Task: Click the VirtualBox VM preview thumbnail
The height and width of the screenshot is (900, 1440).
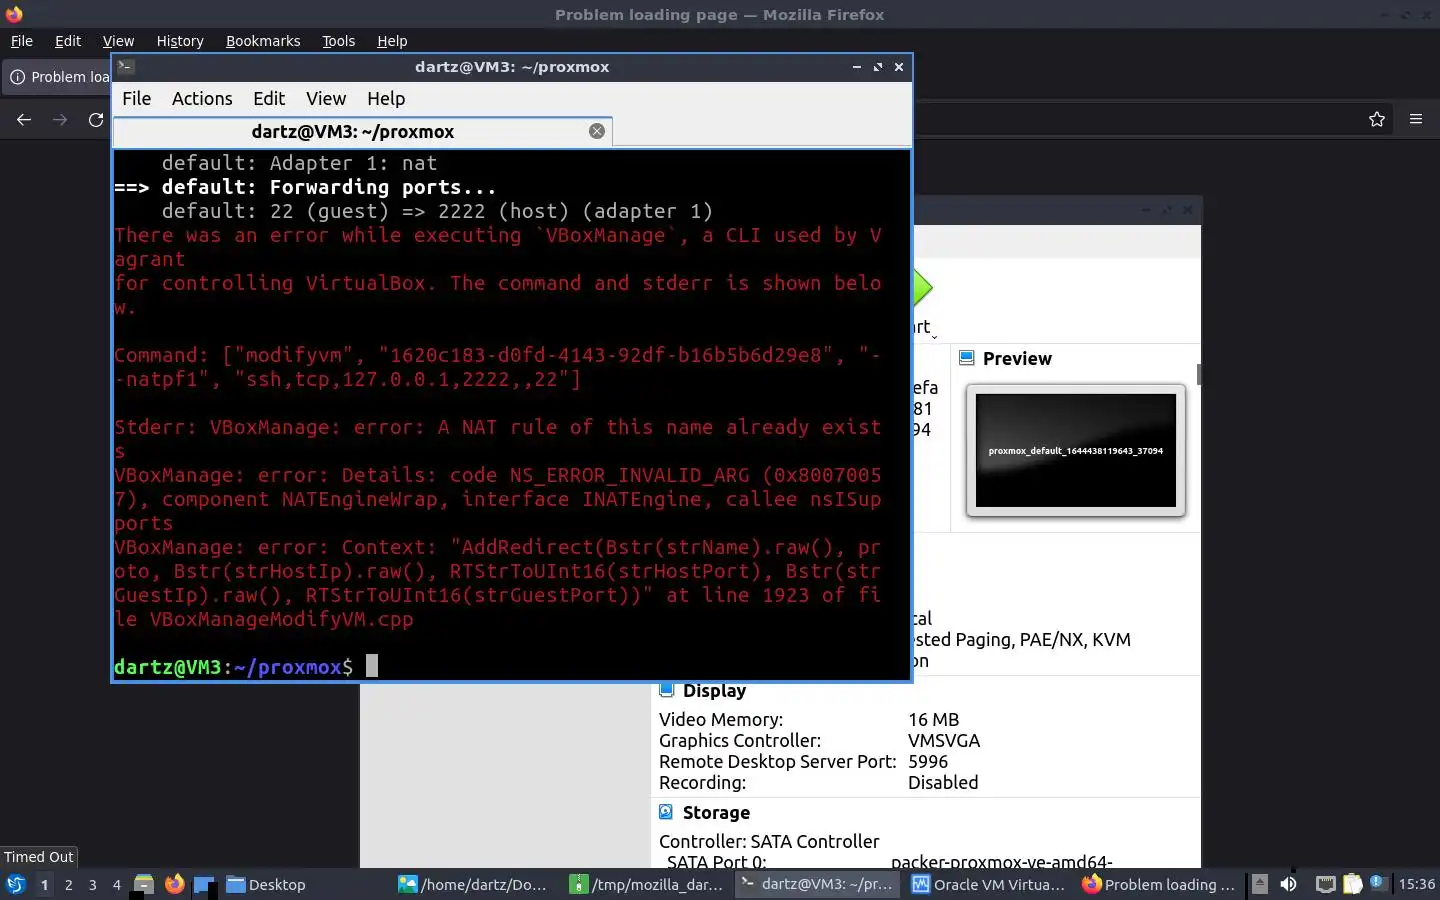Action: 1076,450
